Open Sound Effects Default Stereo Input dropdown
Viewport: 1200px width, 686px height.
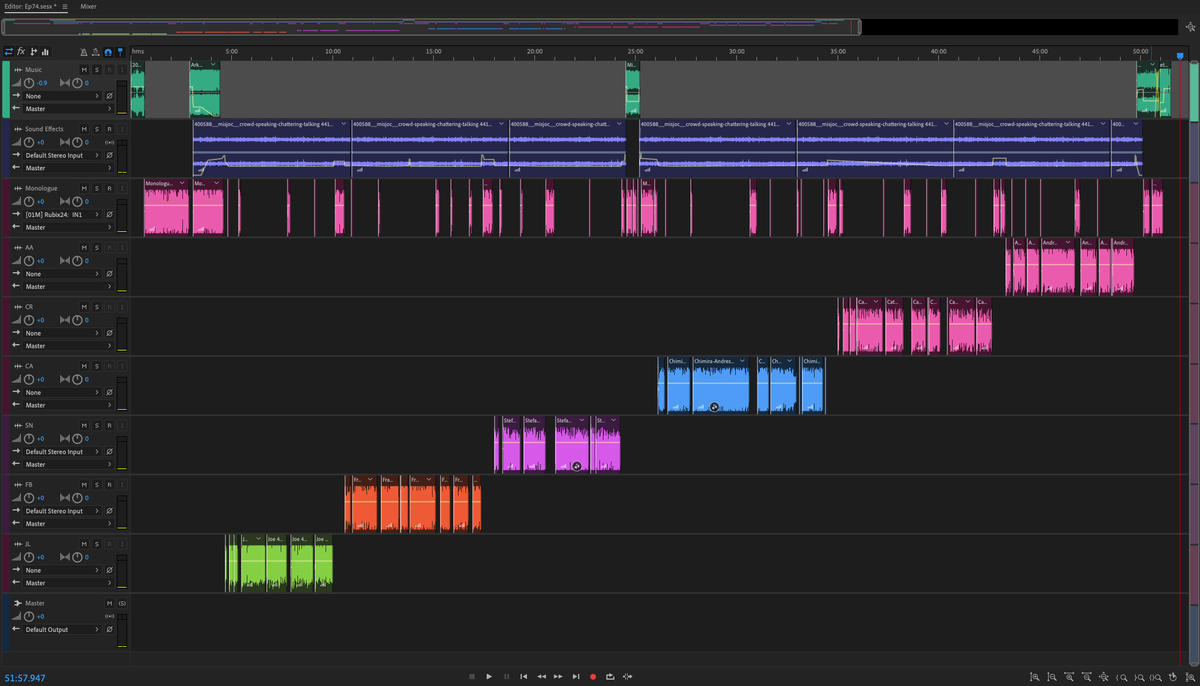[61, 155]
